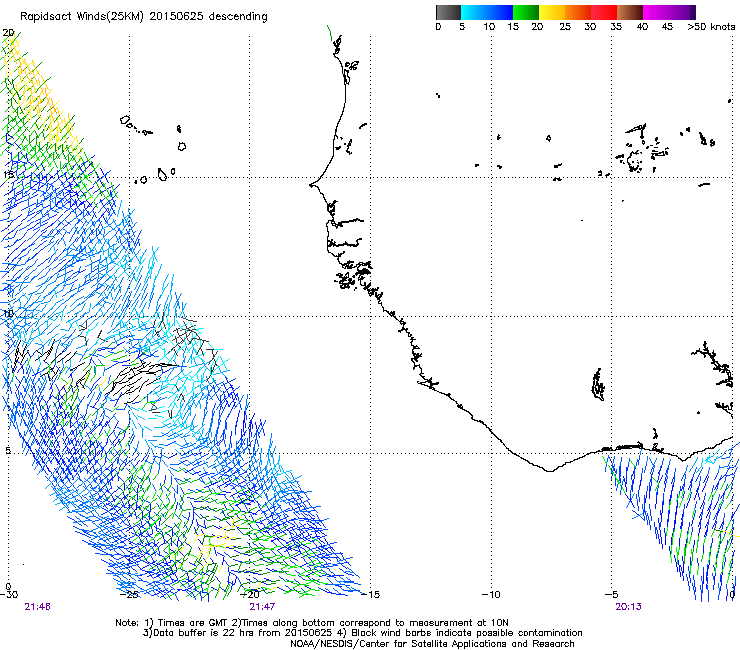Select the orange 25-30 knots color band
The height and width of the screenshot is (650, 740).
[578, 12]
